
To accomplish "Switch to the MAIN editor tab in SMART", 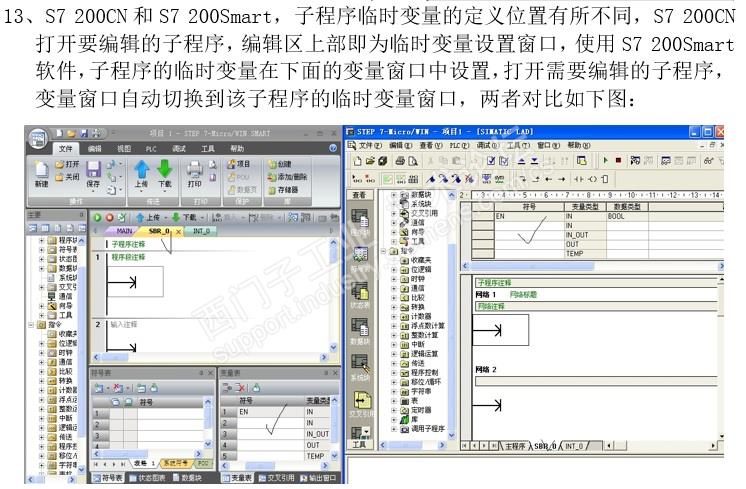I will [124, 231].
